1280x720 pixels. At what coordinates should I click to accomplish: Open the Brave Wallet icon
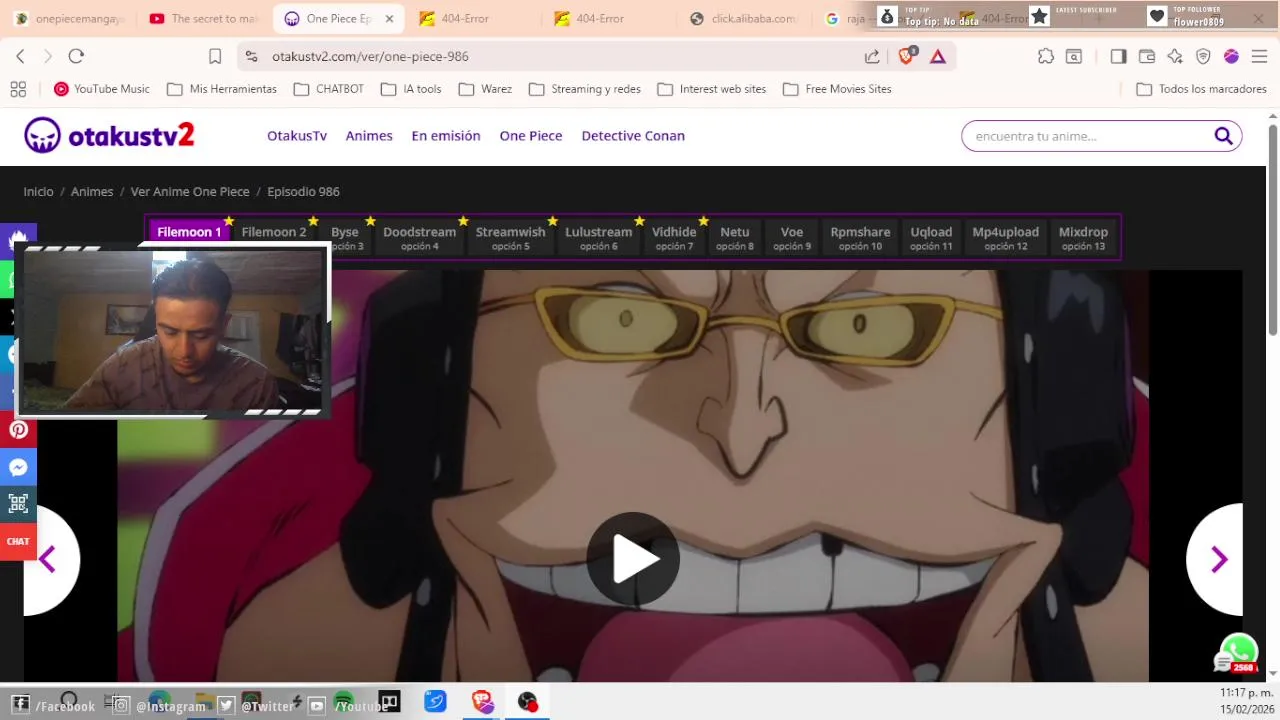[x=1147, y=57]
